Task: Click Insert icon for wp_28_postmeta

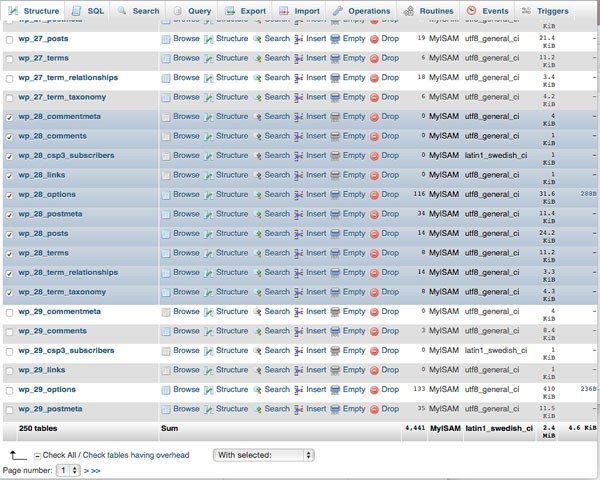Action: pos(299,214)
